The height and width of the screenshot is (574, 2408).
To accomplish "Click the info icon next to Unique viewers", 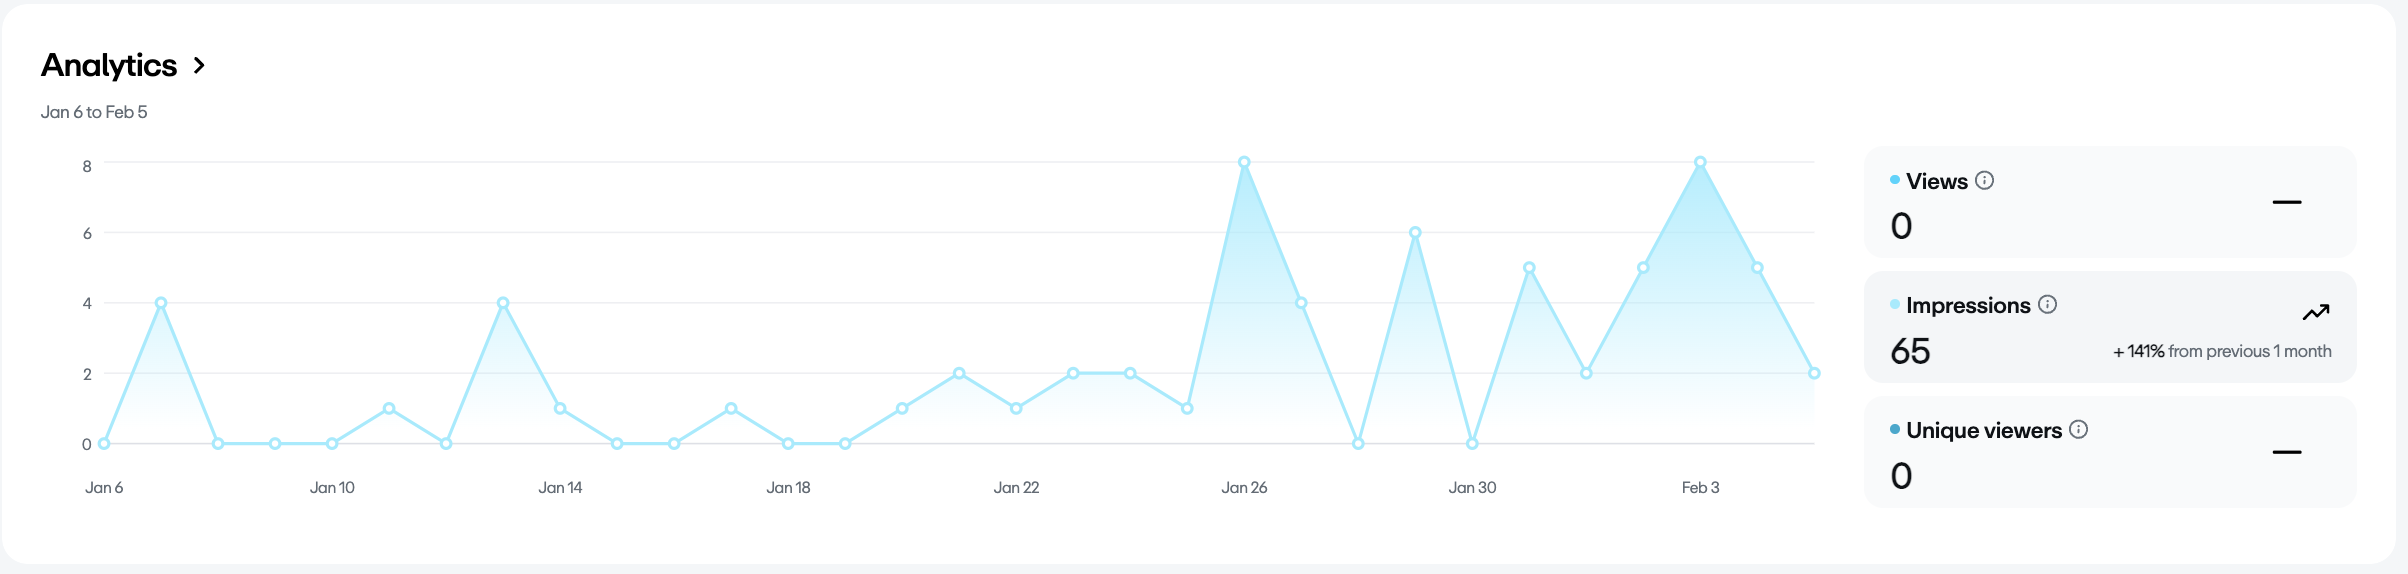I will [x=2078, y=430].
